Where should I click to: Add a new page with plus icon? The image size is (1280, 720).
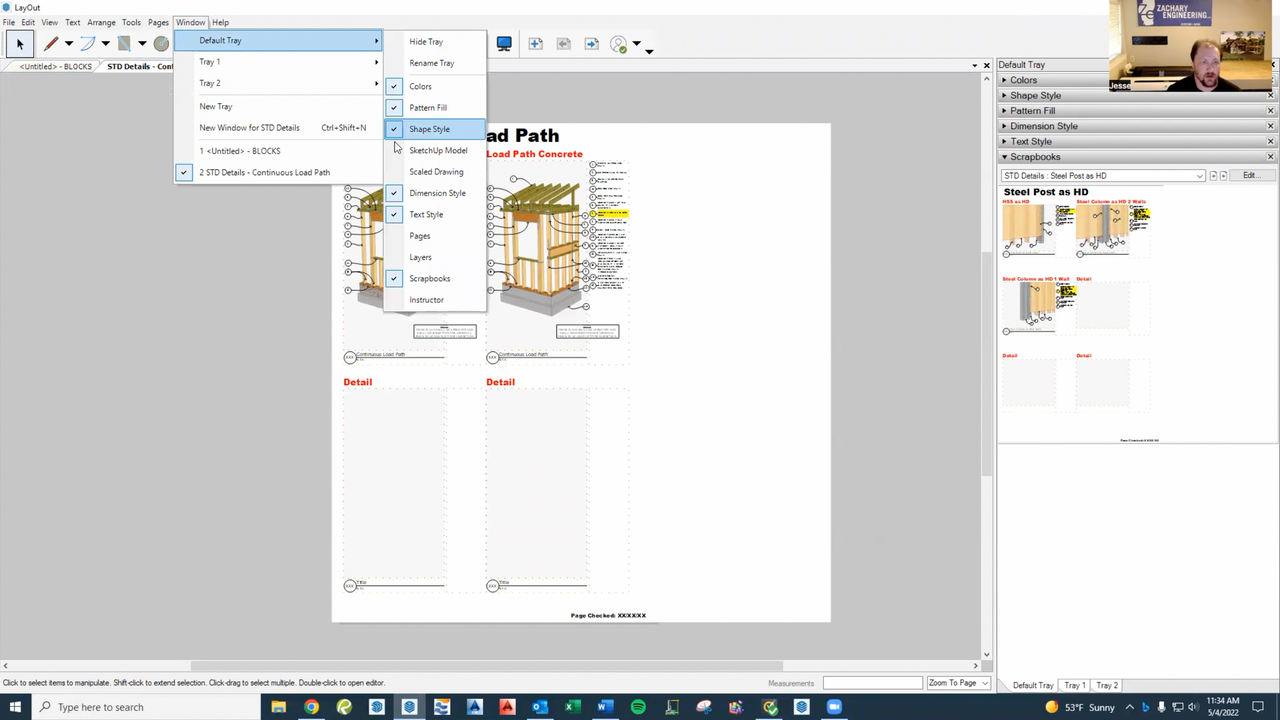pos(535,44)
